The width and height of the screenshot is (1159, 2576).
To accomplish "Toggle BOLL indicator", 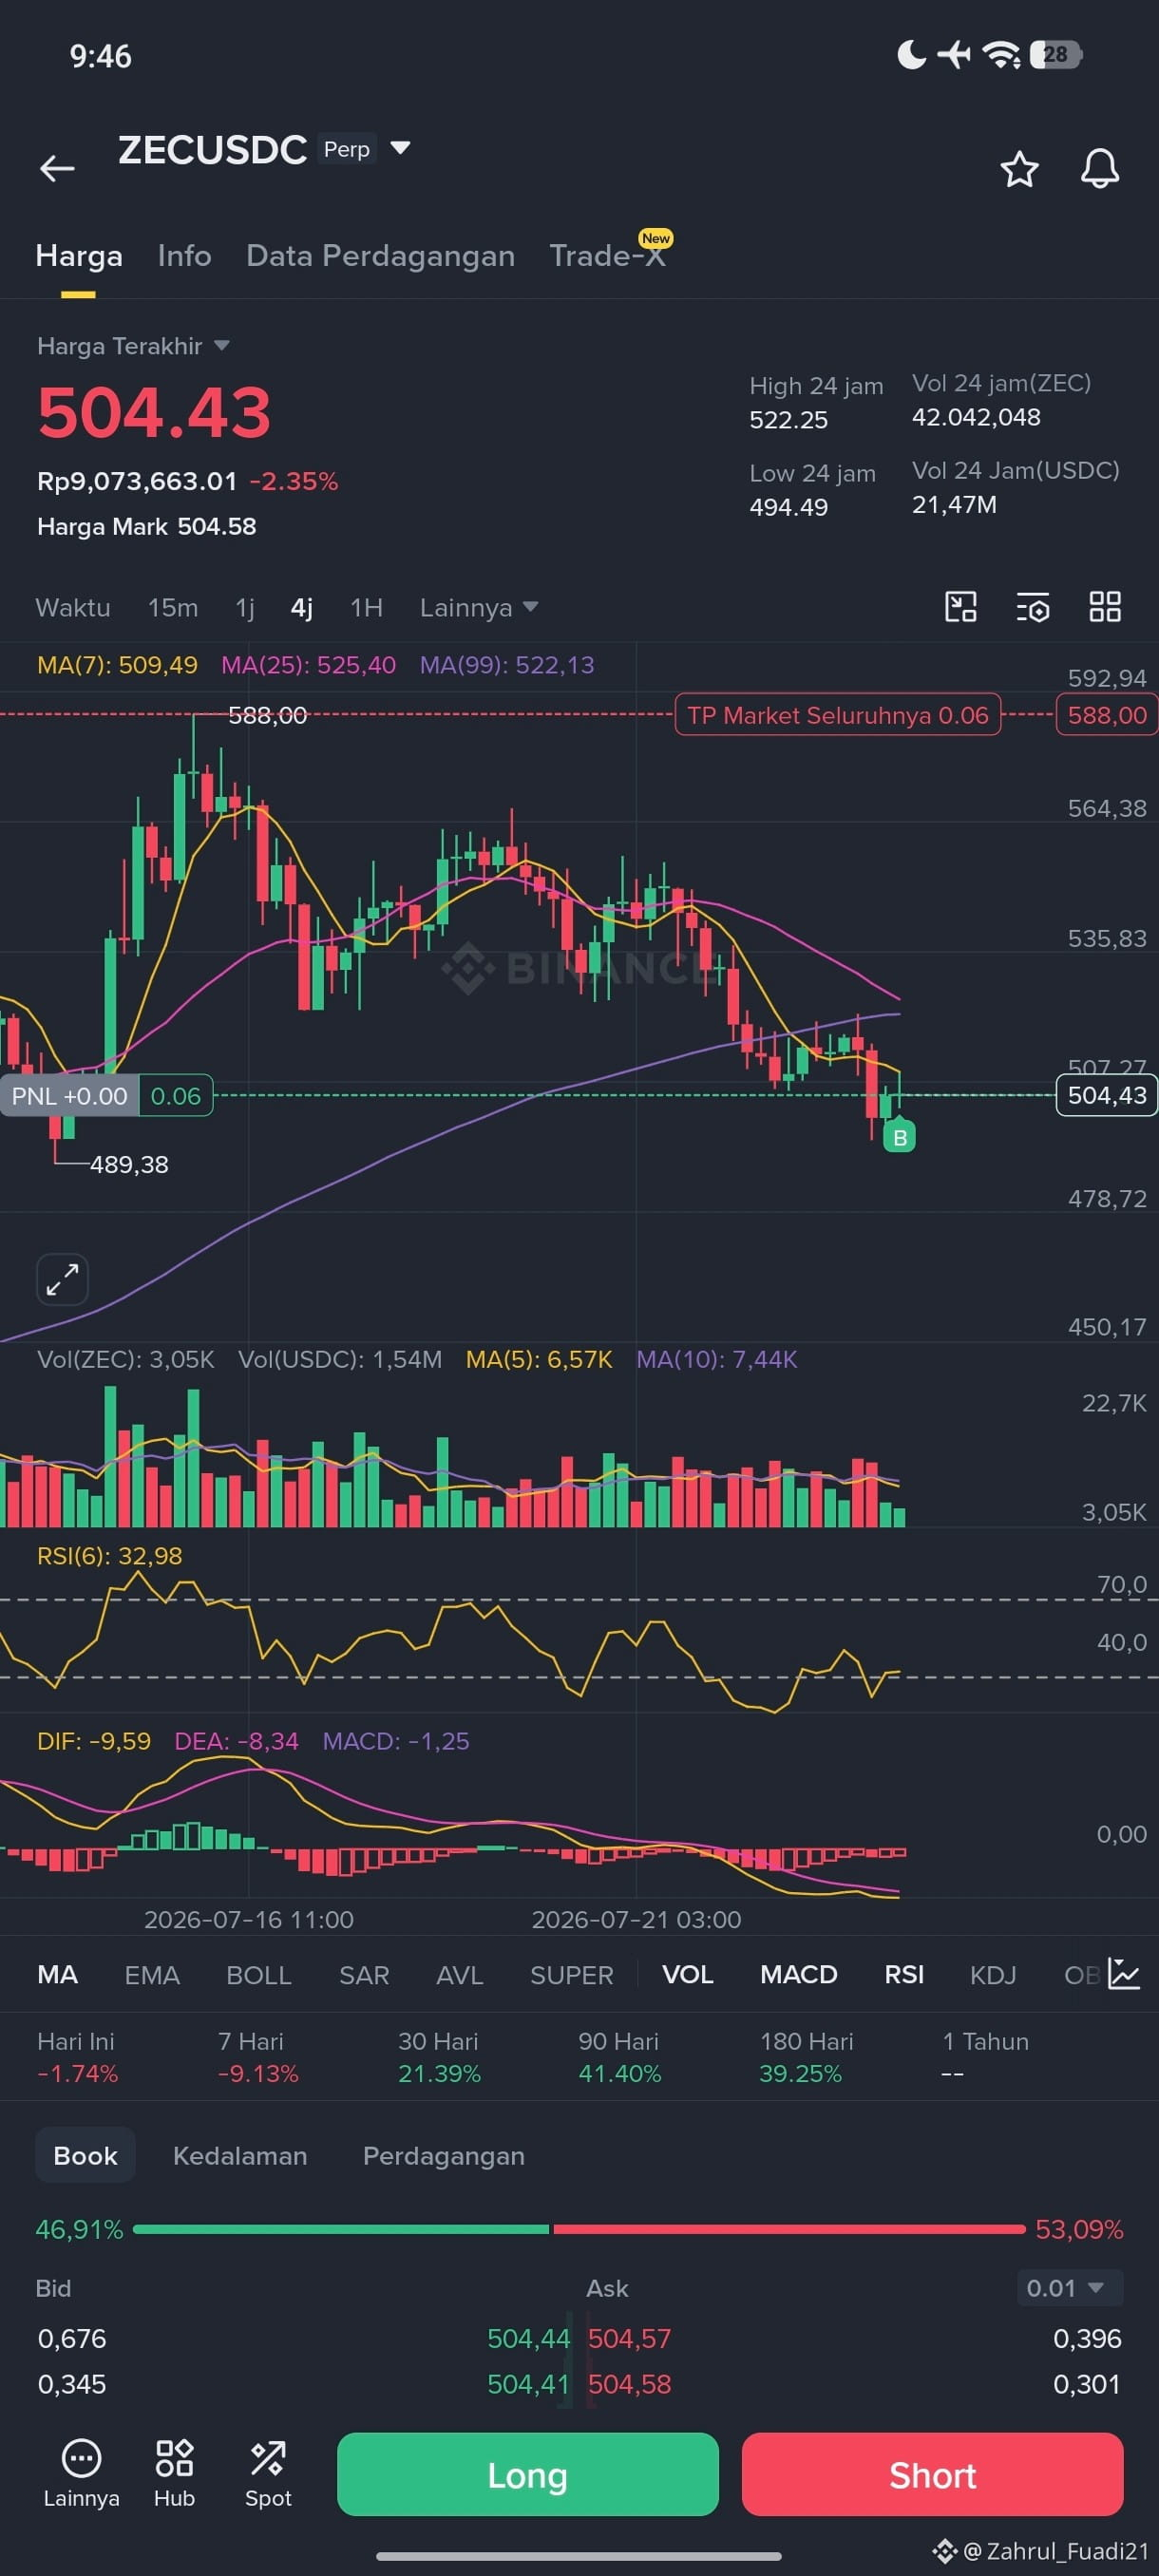I will point(258,1975).
